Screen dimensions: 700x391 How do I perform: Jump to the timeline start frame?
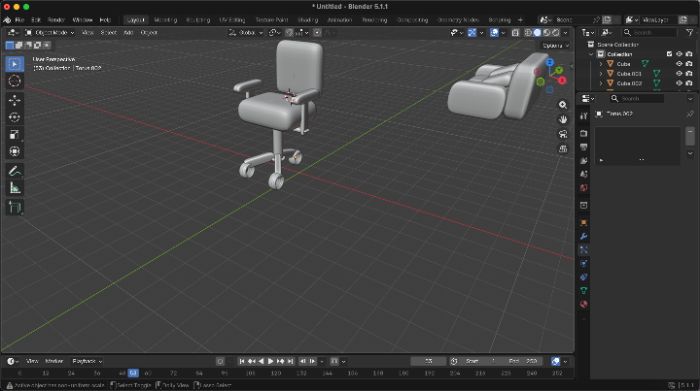pyautogui.click(x=242, y=361)
